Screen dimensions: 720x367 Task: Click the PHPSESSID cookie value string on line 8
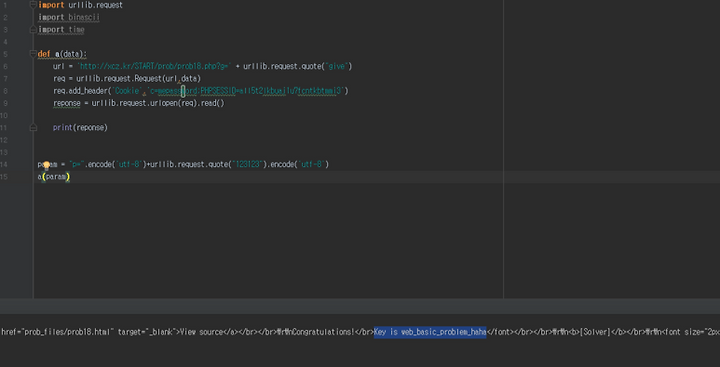point(246,91)
